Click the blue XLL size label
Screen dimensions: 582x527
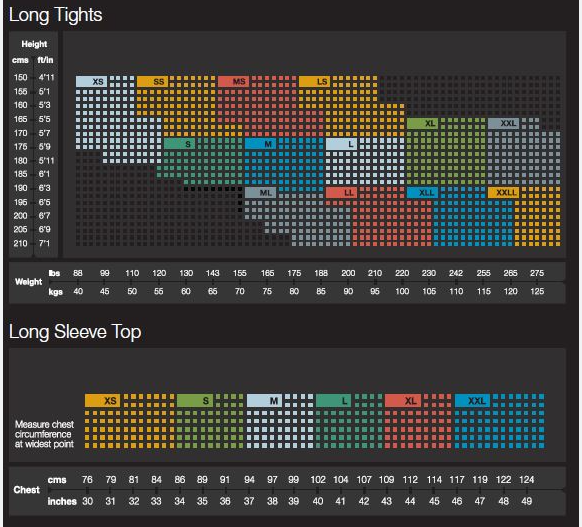422,192
